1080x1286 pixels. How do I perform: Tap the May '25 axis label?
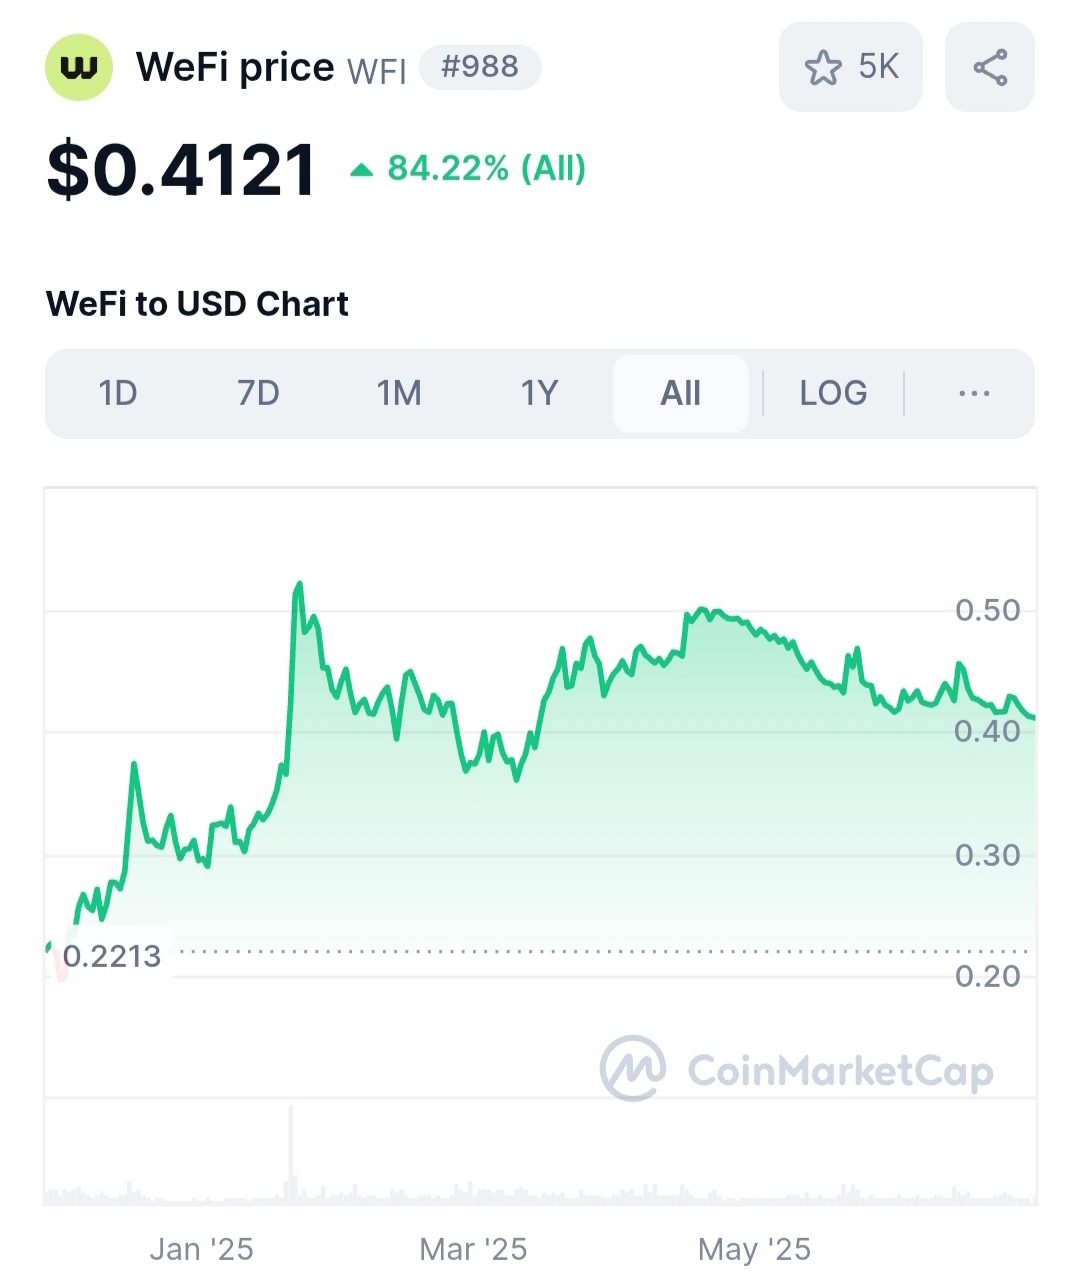click(754, 1249)
